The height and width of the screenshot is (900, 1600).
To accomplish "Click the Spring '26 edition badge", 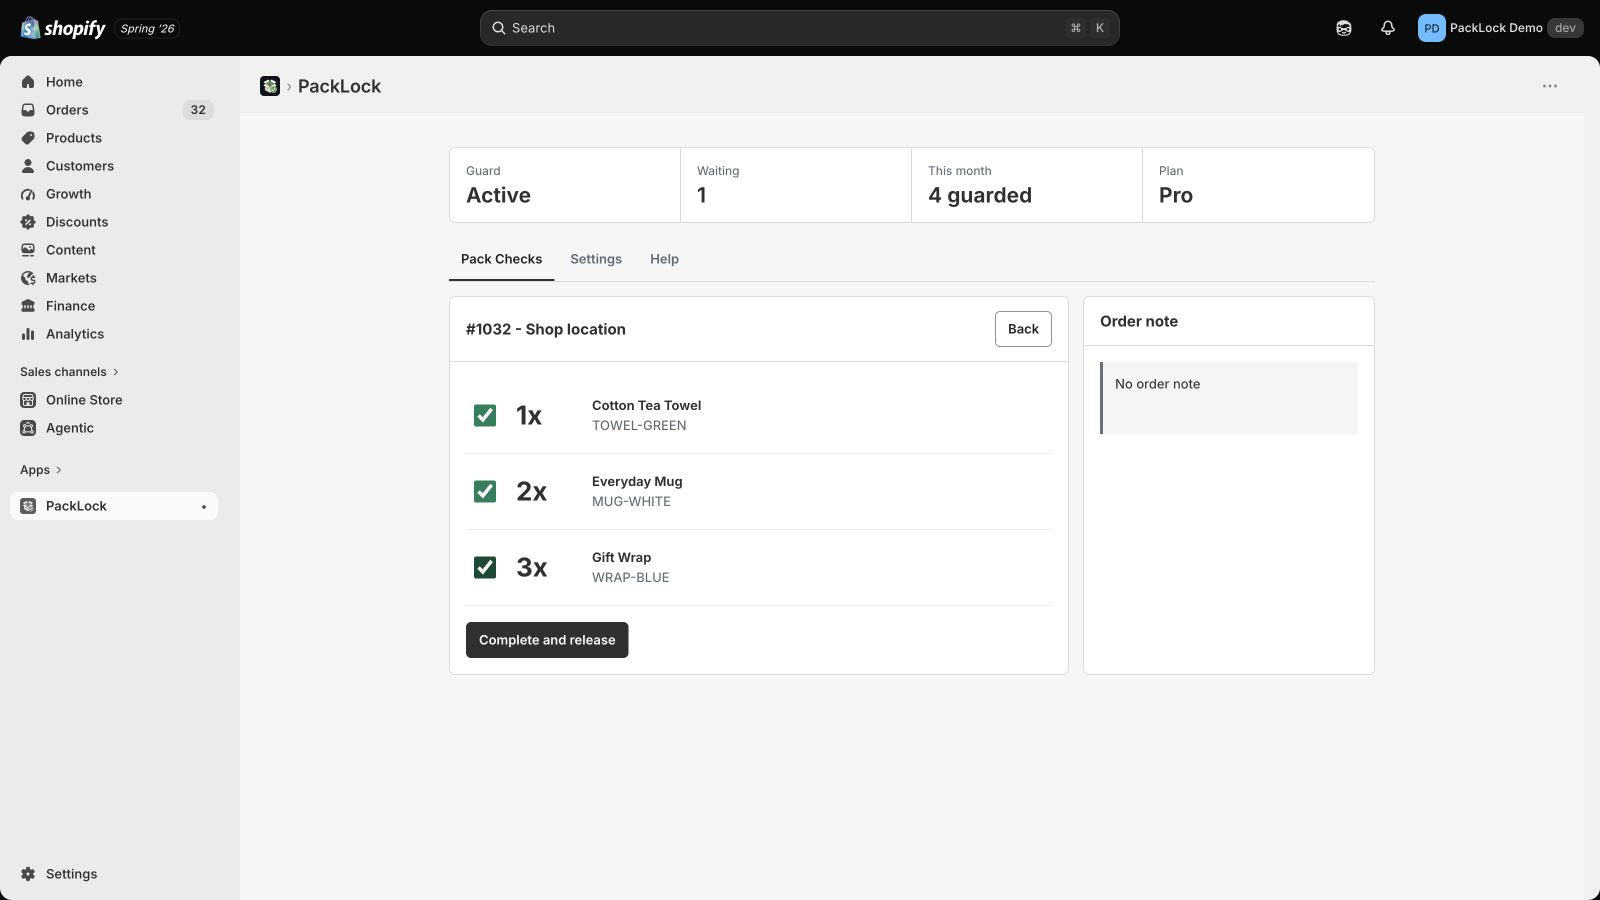I will click(148, 28).
